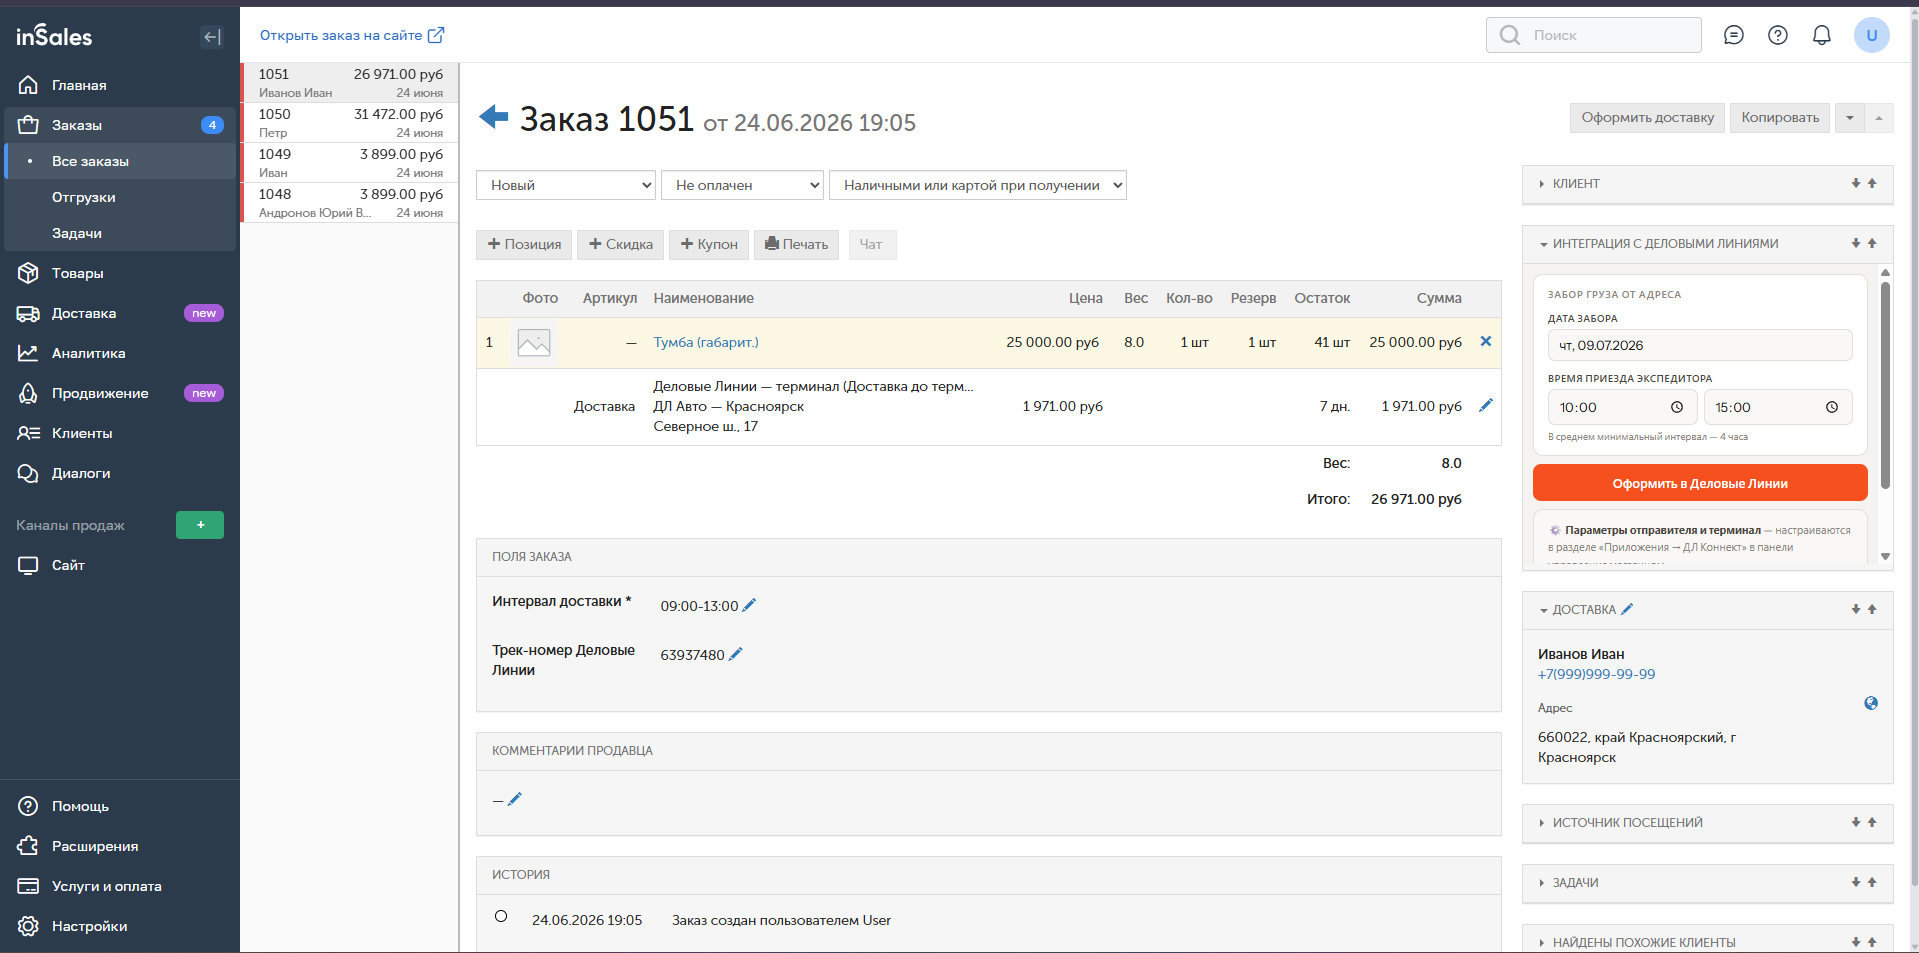
Task: Open payment method dropdown Наличными или картой
Action: (977, 185)
